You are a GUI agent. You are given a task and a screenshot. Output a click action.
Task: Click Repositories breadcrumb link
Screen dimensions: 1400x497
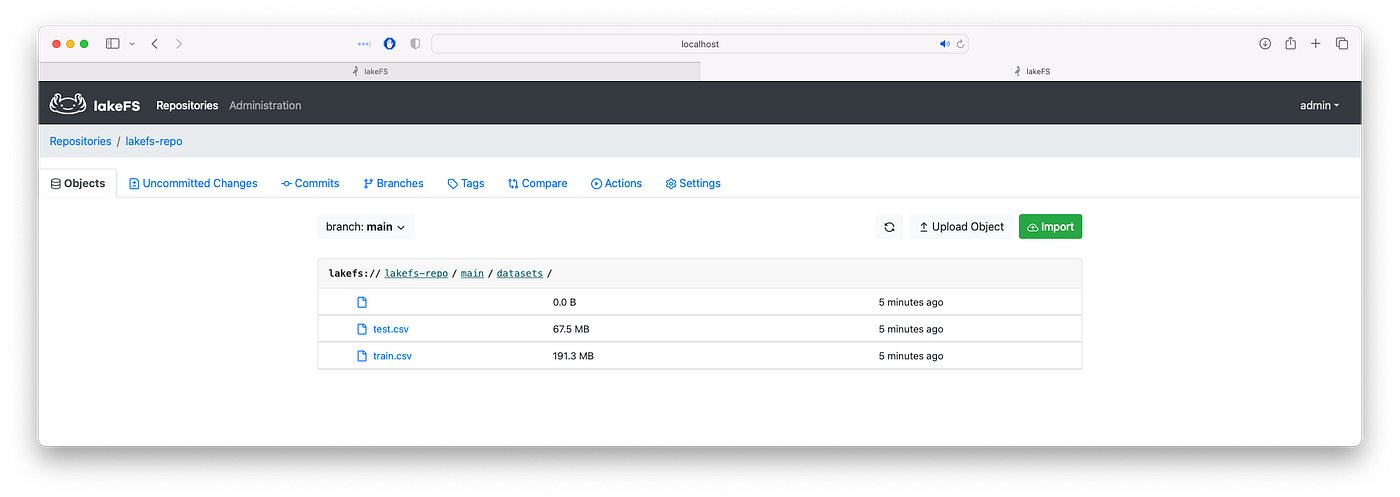tap(81, 141)
